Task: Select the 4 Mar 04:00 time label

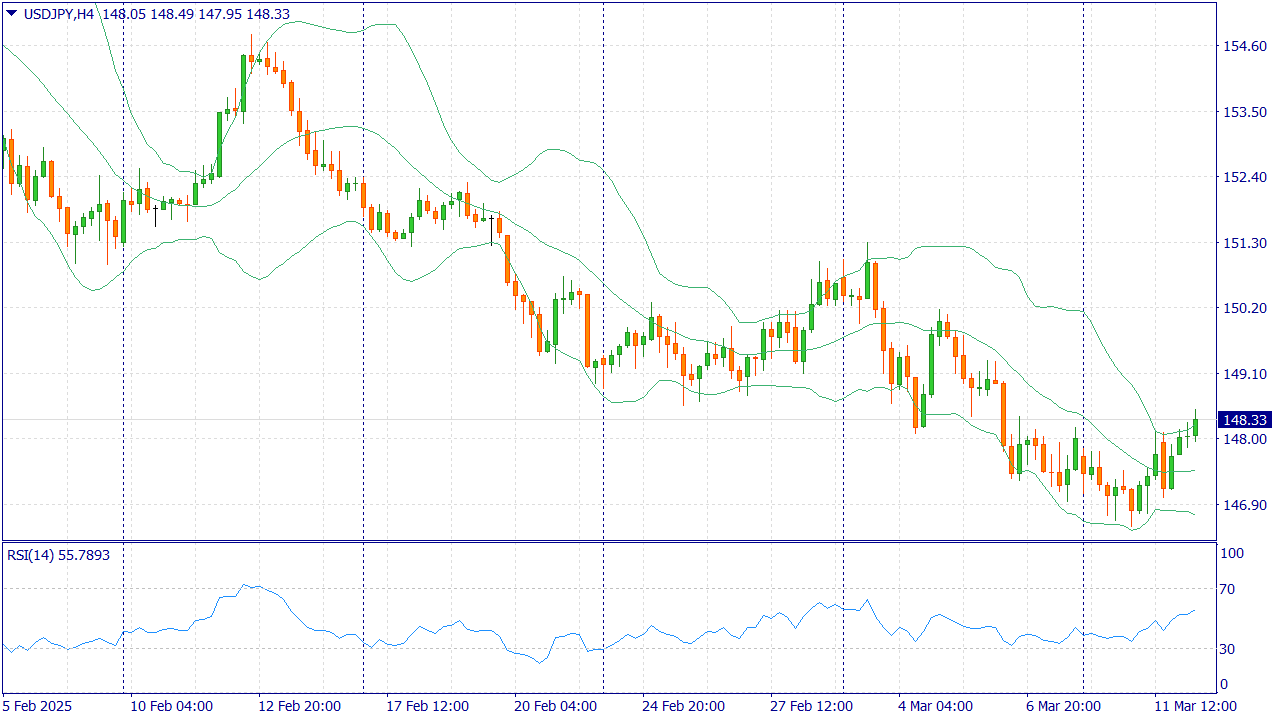Action: pos(935,706)
